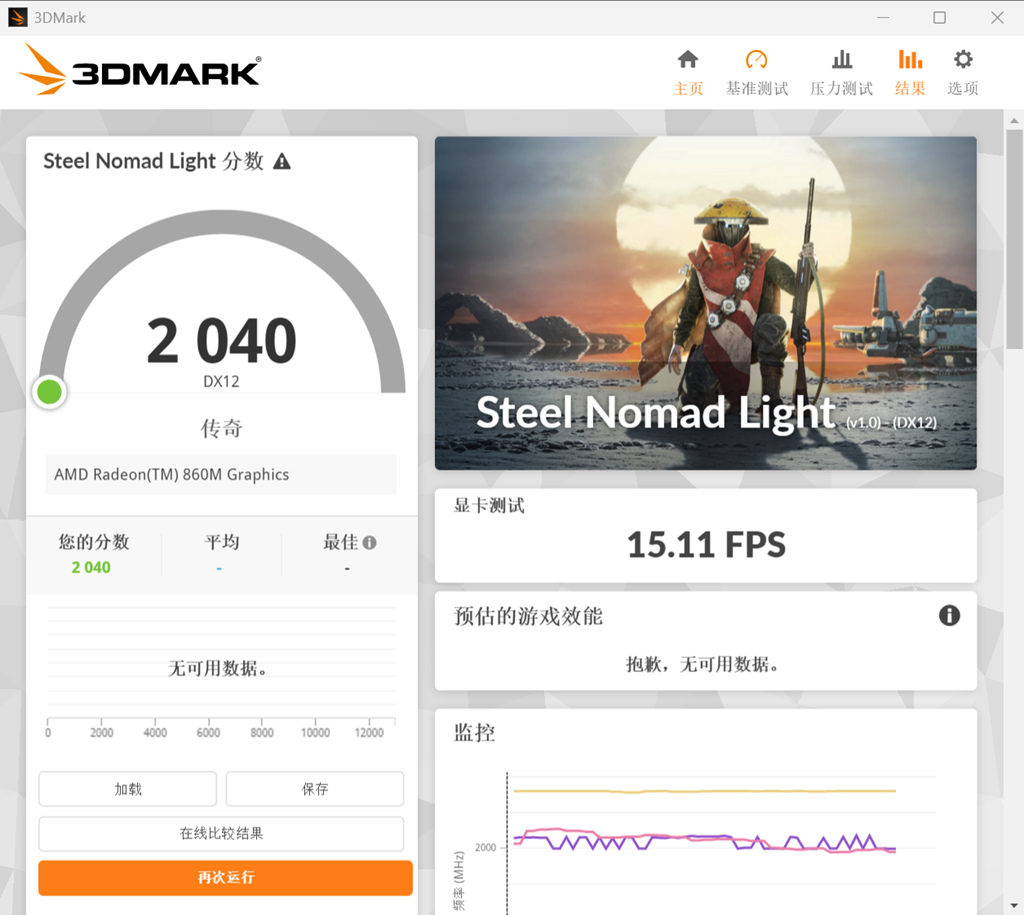The height and width of the screenshot is (915, 1024).
Task: Click the 平均 column label
Action: [x=221, y=542]
